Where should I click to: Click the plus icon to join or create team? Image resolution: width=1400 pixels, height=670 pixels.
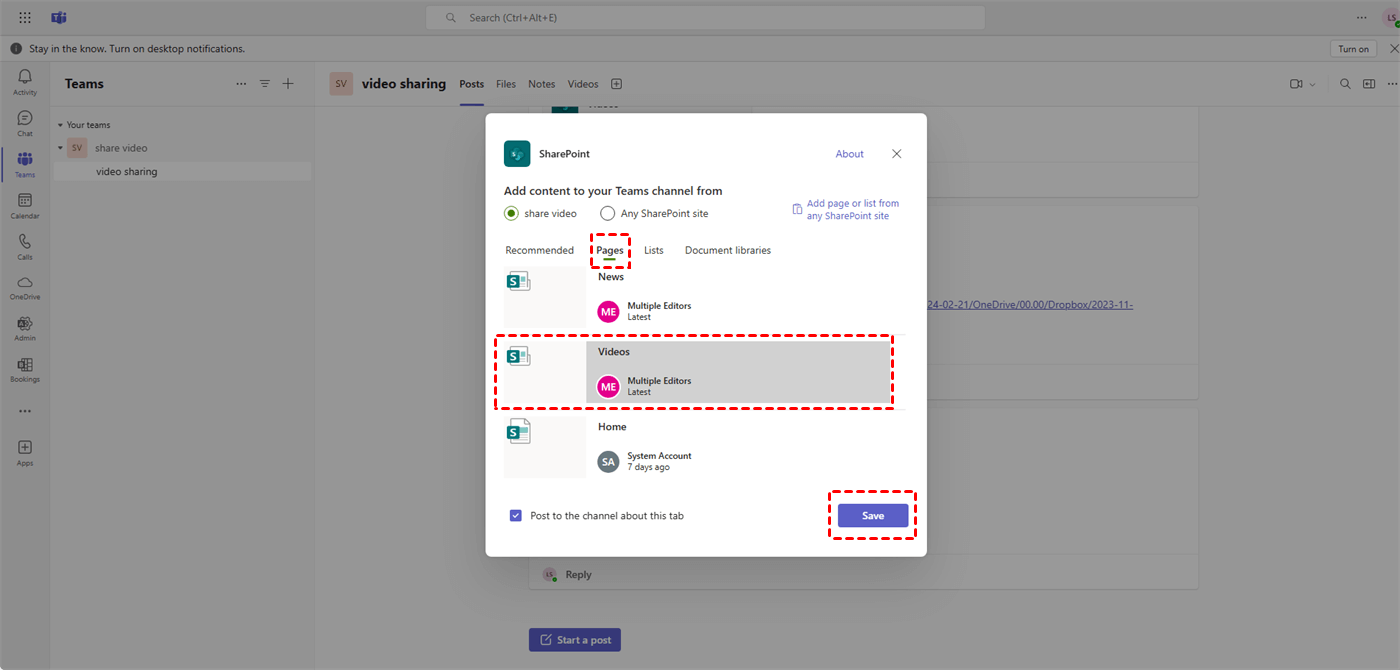tap(288, 84)
